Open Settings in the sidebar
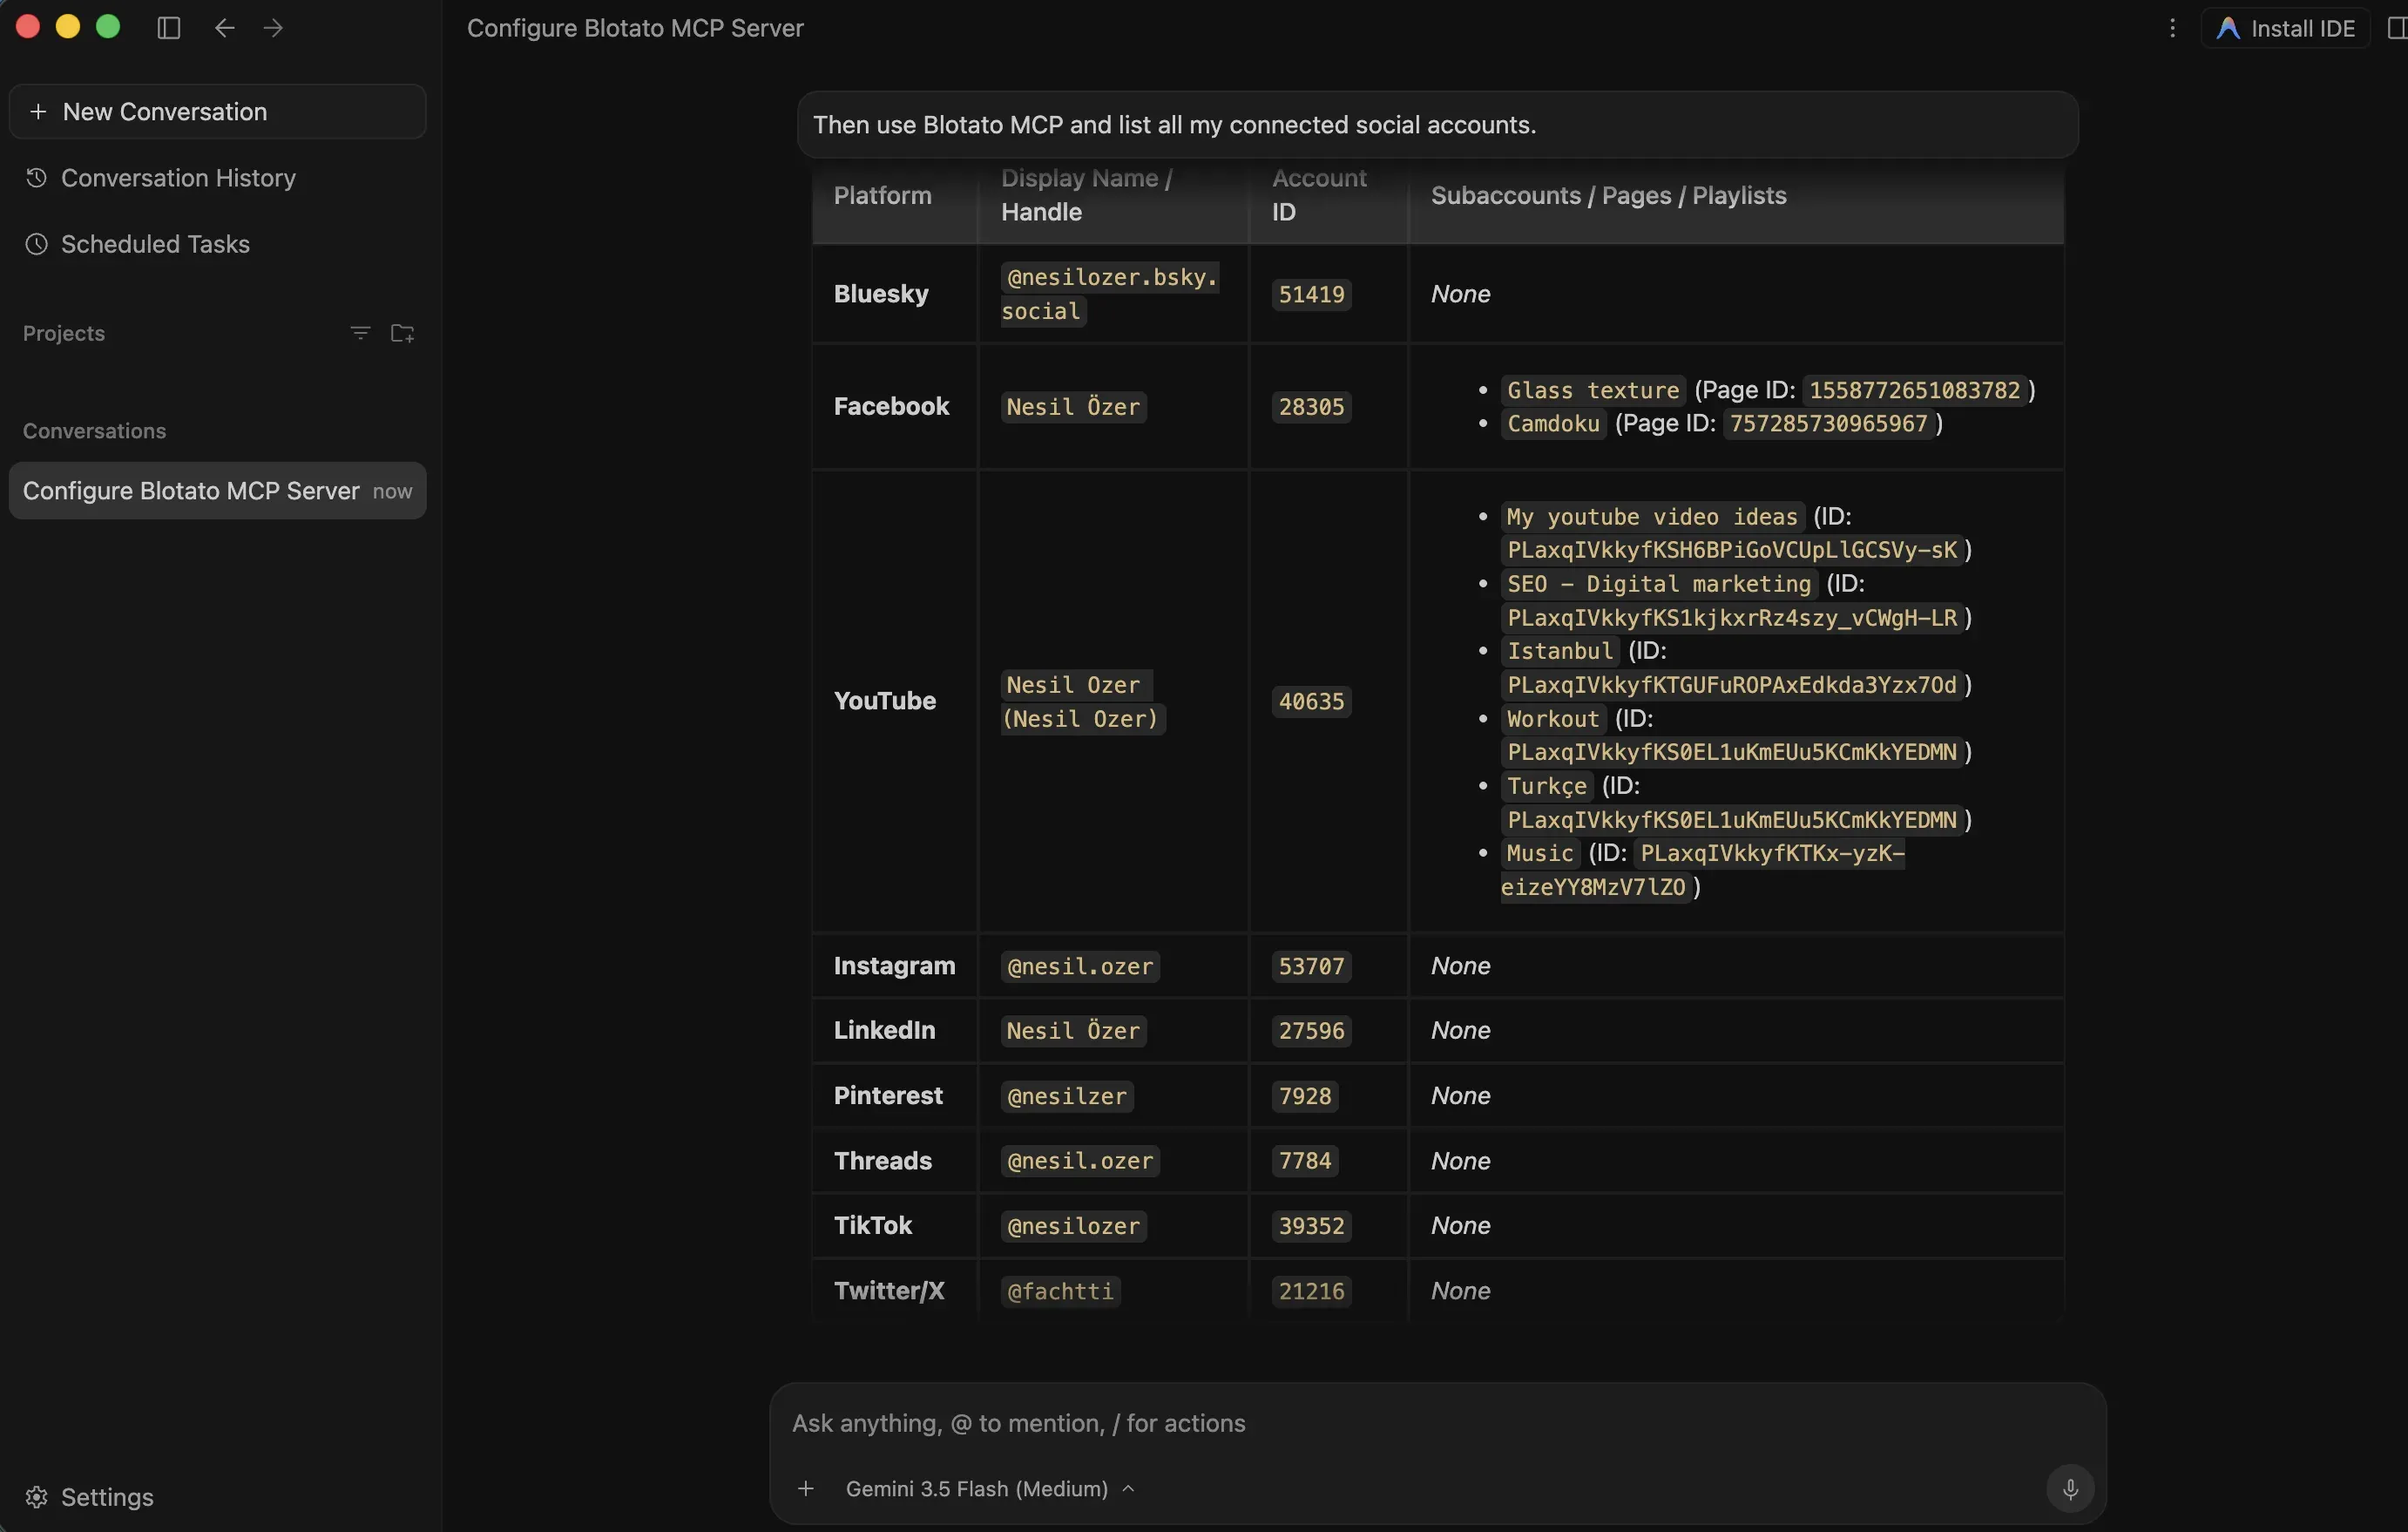2408x1532 pixels. 107,1496
